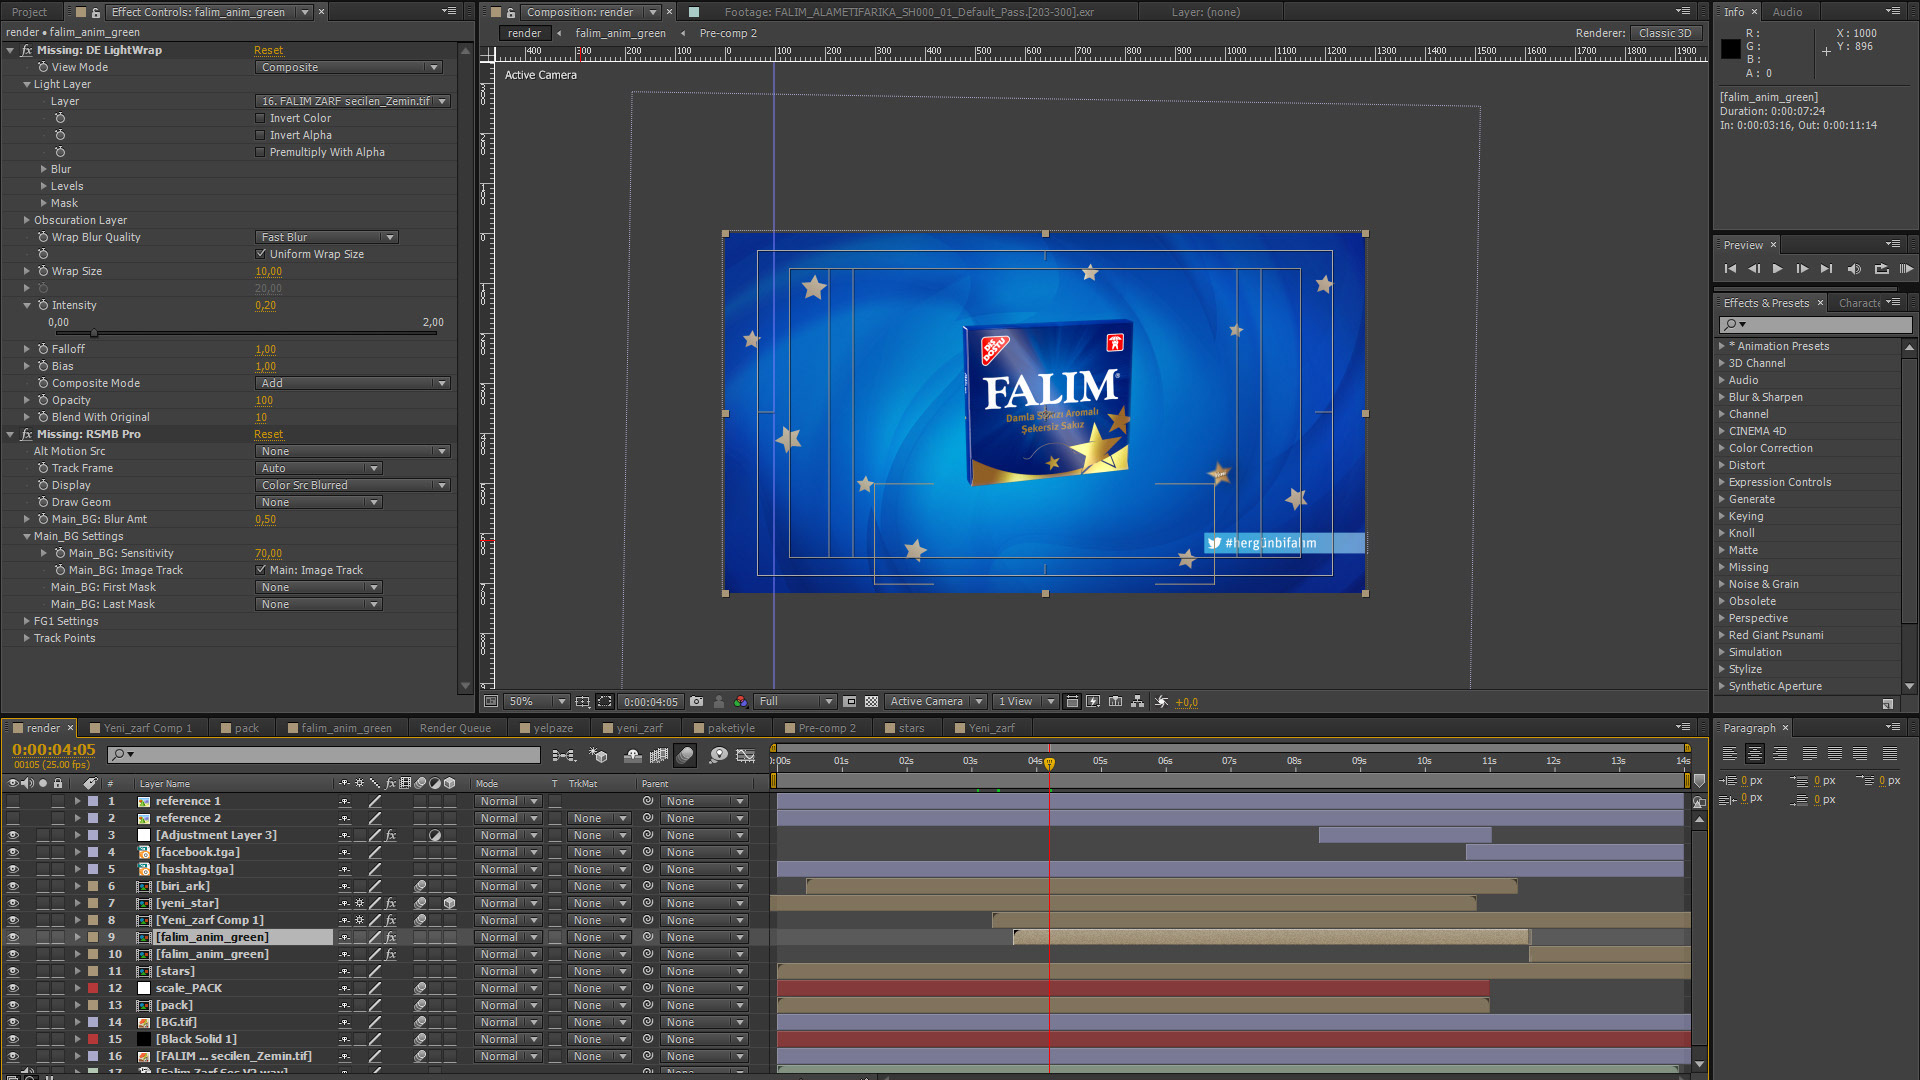The height and width of the screenshot is (1080, 1920).
Task: Open the Composite Mode dropdown set to Add
Action: (x=352, y=383)
